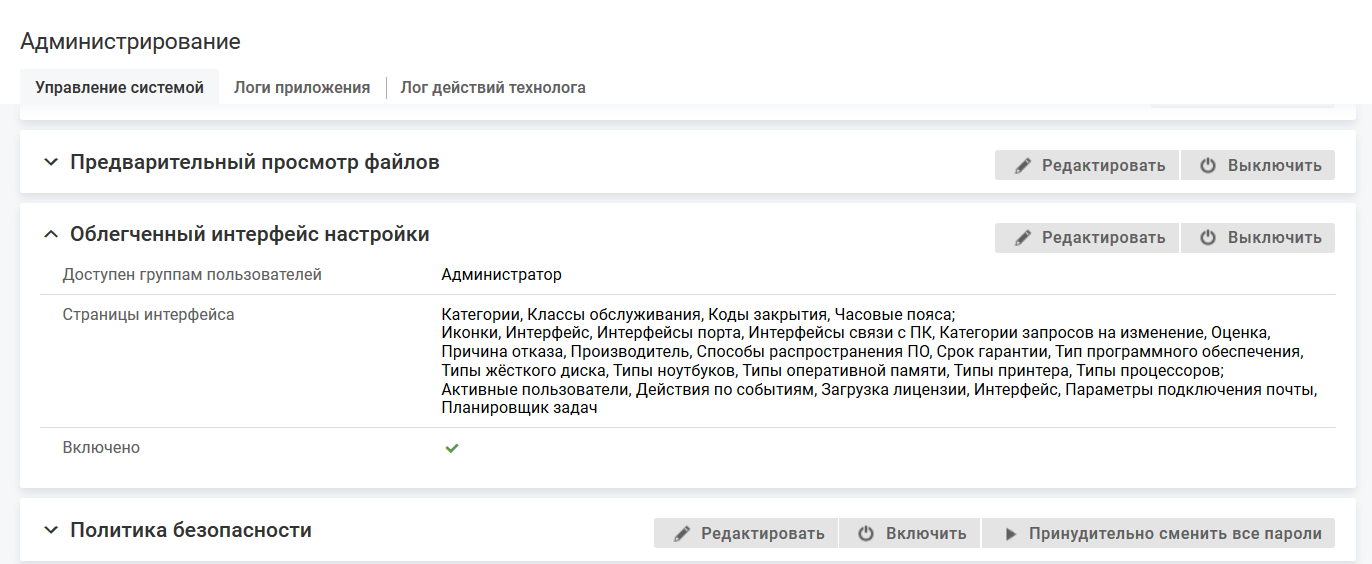The height and width of the screenshot is (564, 1372).
Task: Click pencil icon for Предварительный просмотр файлов
Action: 1022,166
